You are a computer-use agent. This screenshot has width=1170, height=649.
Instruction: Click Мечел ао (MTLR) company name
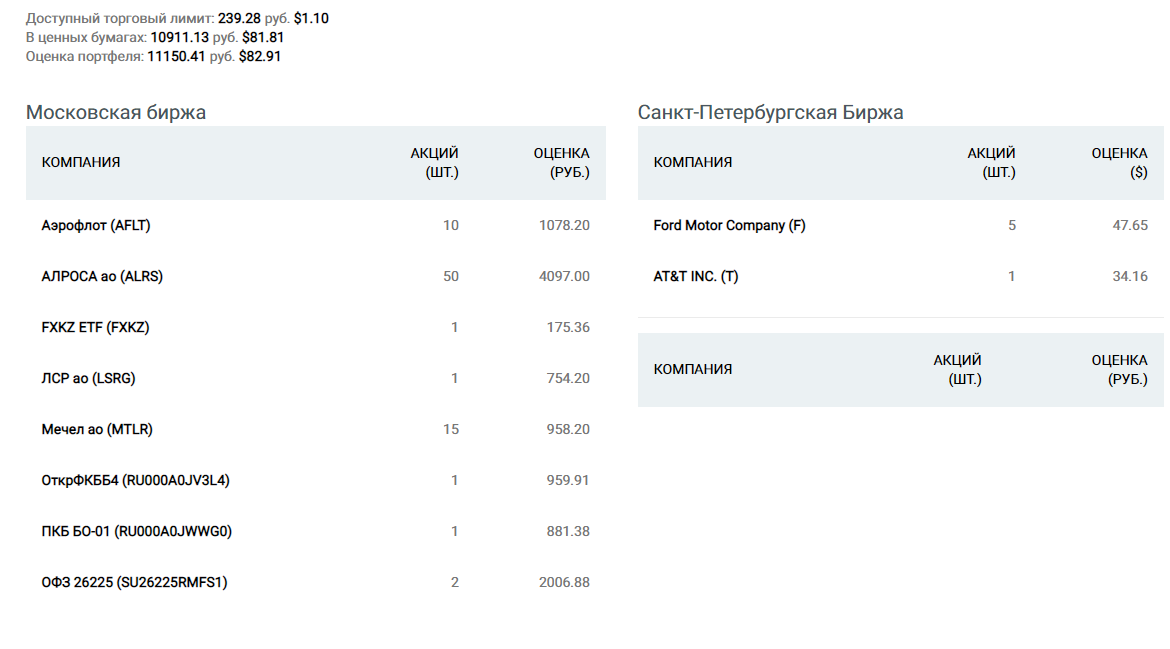click(x=97, y=430)
